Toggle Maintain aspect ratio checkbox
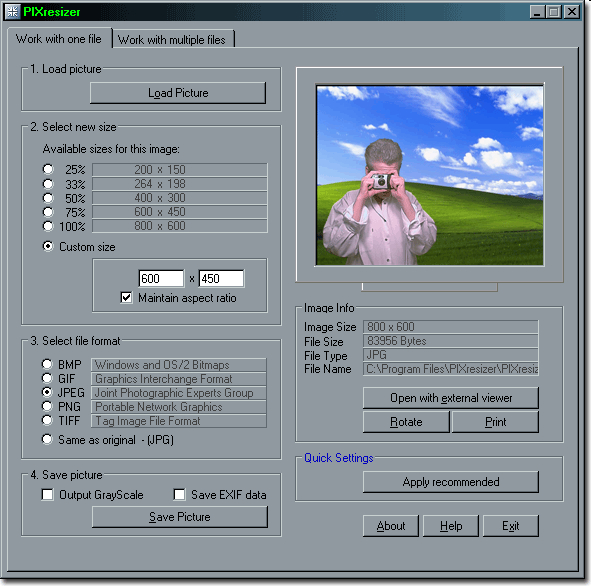Screen dimensions: 591x586 (126, 298)
